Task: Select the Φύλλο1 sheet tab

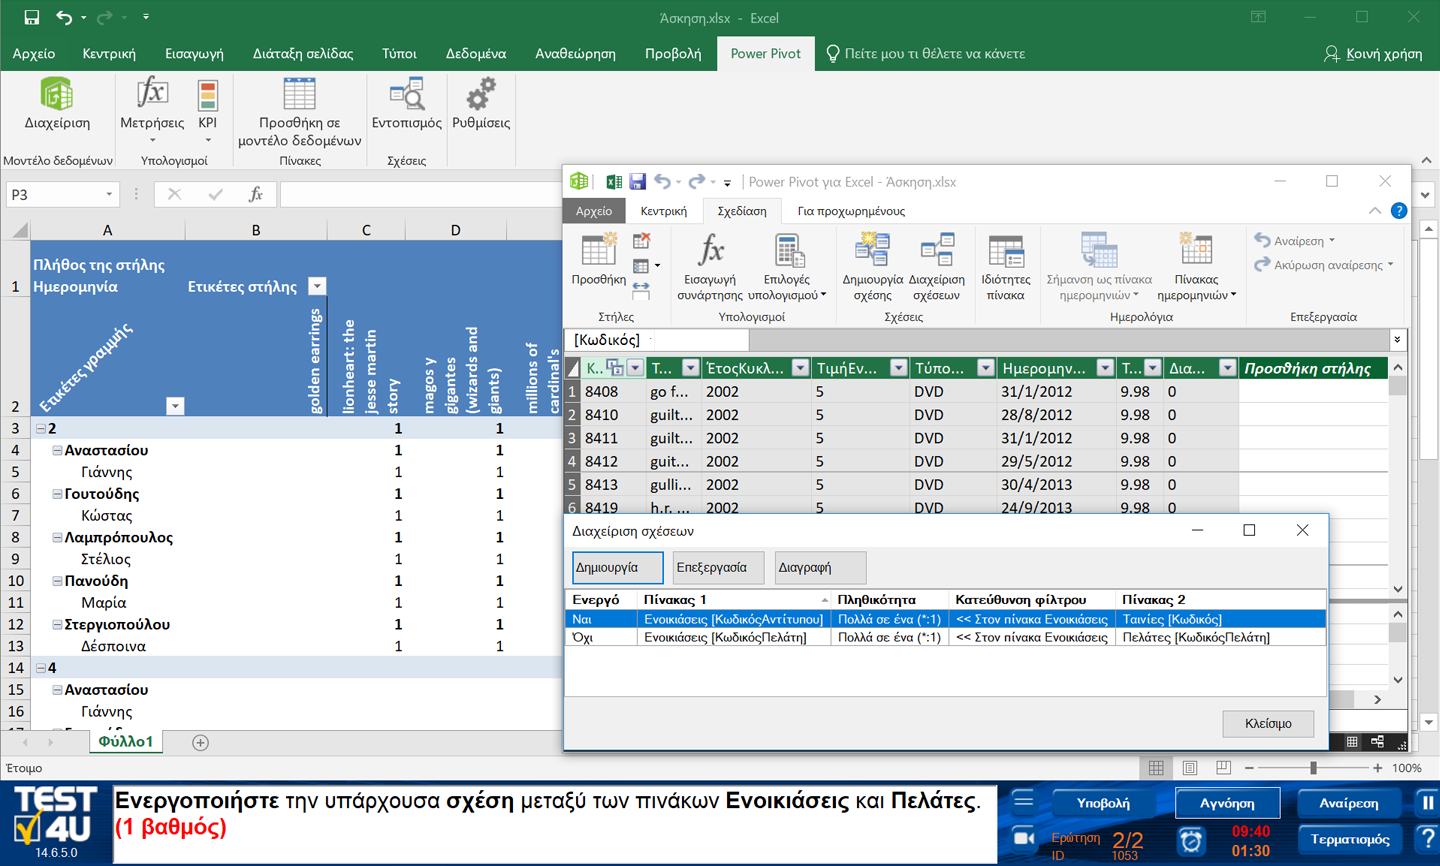Action: pos(126,742)
